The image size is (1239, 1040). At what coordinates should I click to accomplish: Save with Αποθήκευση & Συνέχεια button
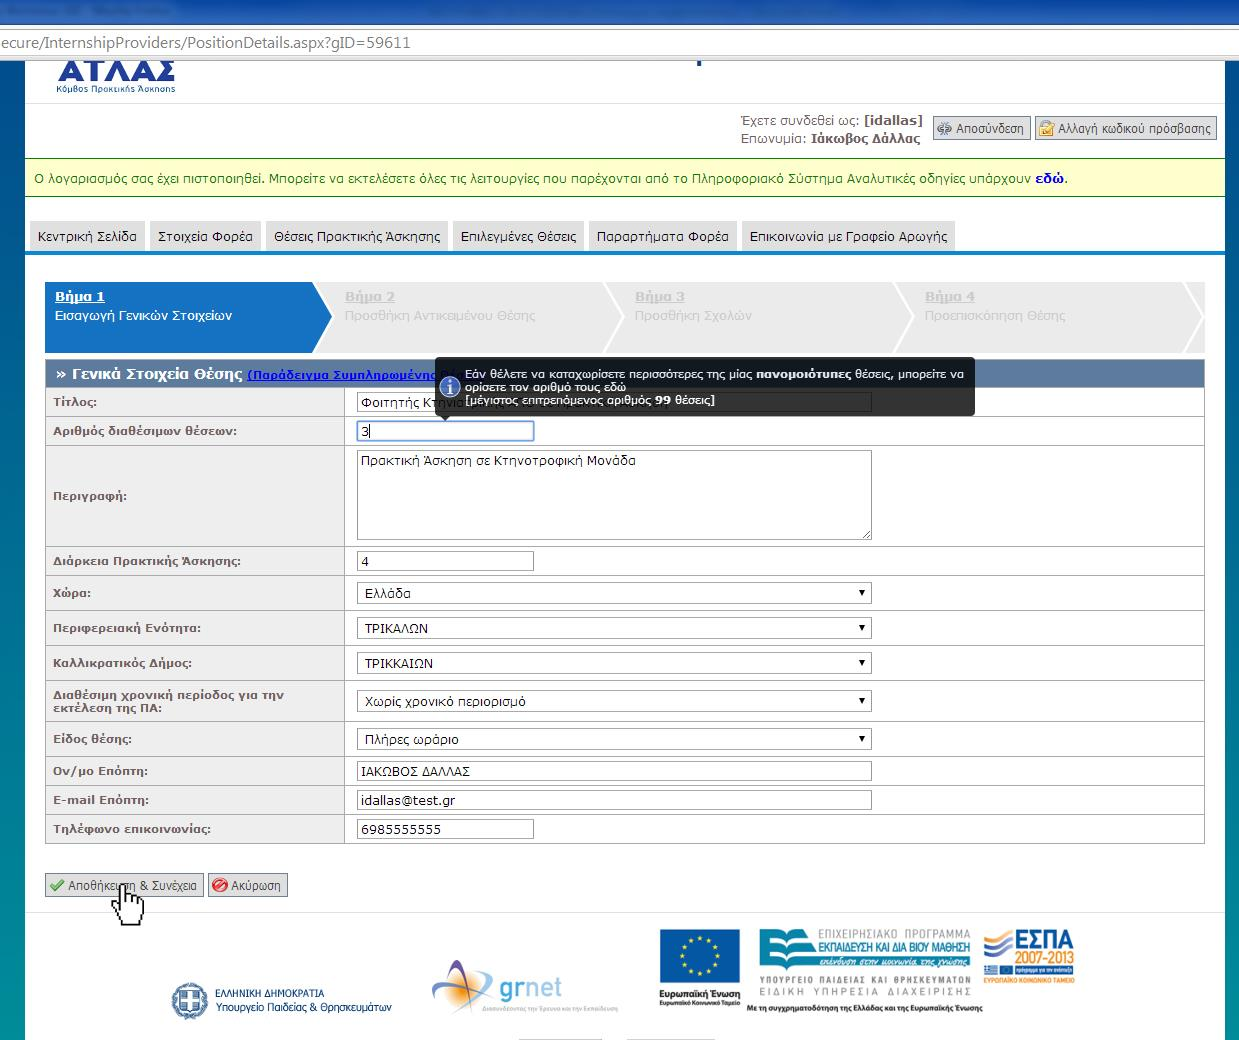point(124,885)
